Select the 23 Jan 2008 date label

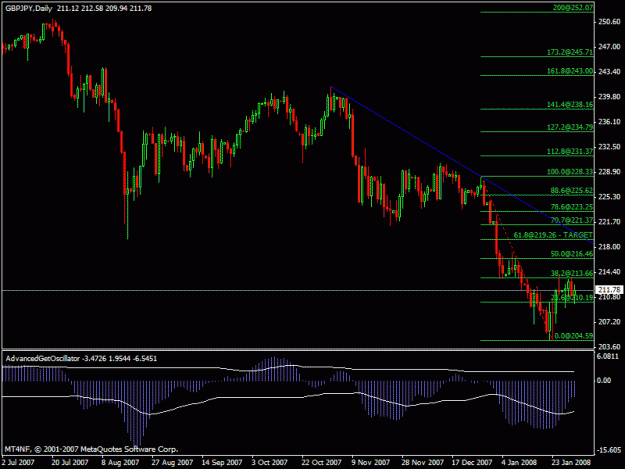tap(571, 463)
